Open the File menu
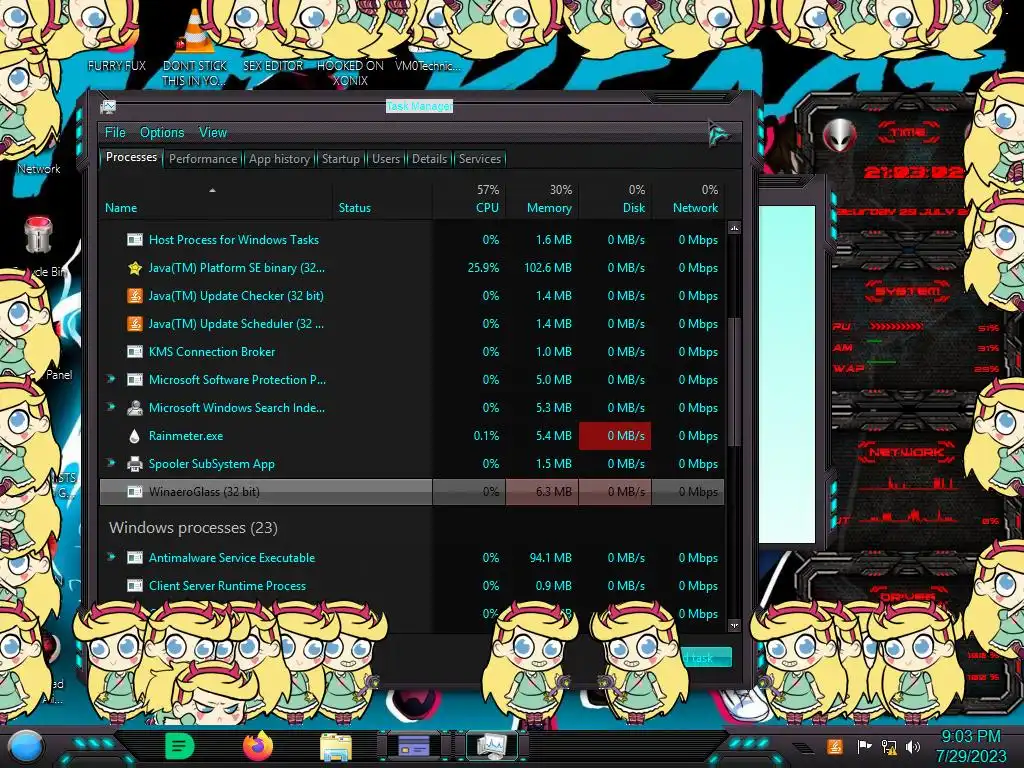This screenshot has width=1024, height=768. click(115, 133)
